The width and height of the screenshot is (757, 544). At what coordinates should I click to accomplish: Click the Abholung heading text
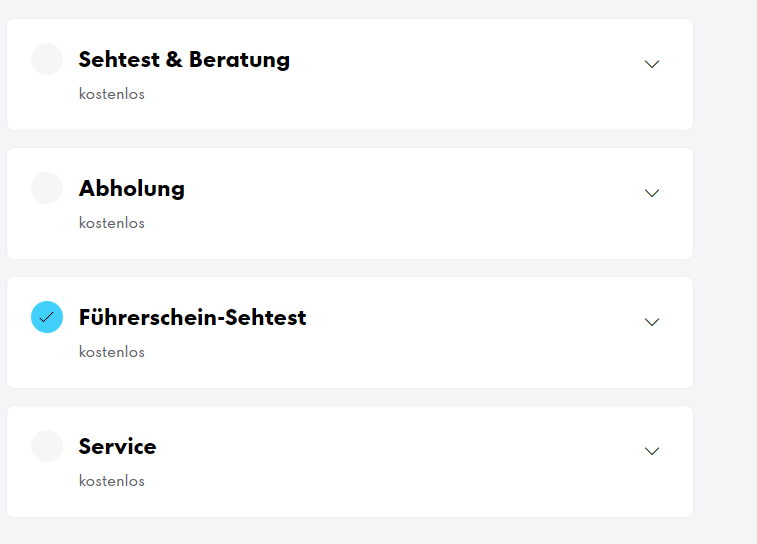click(132, 188)
